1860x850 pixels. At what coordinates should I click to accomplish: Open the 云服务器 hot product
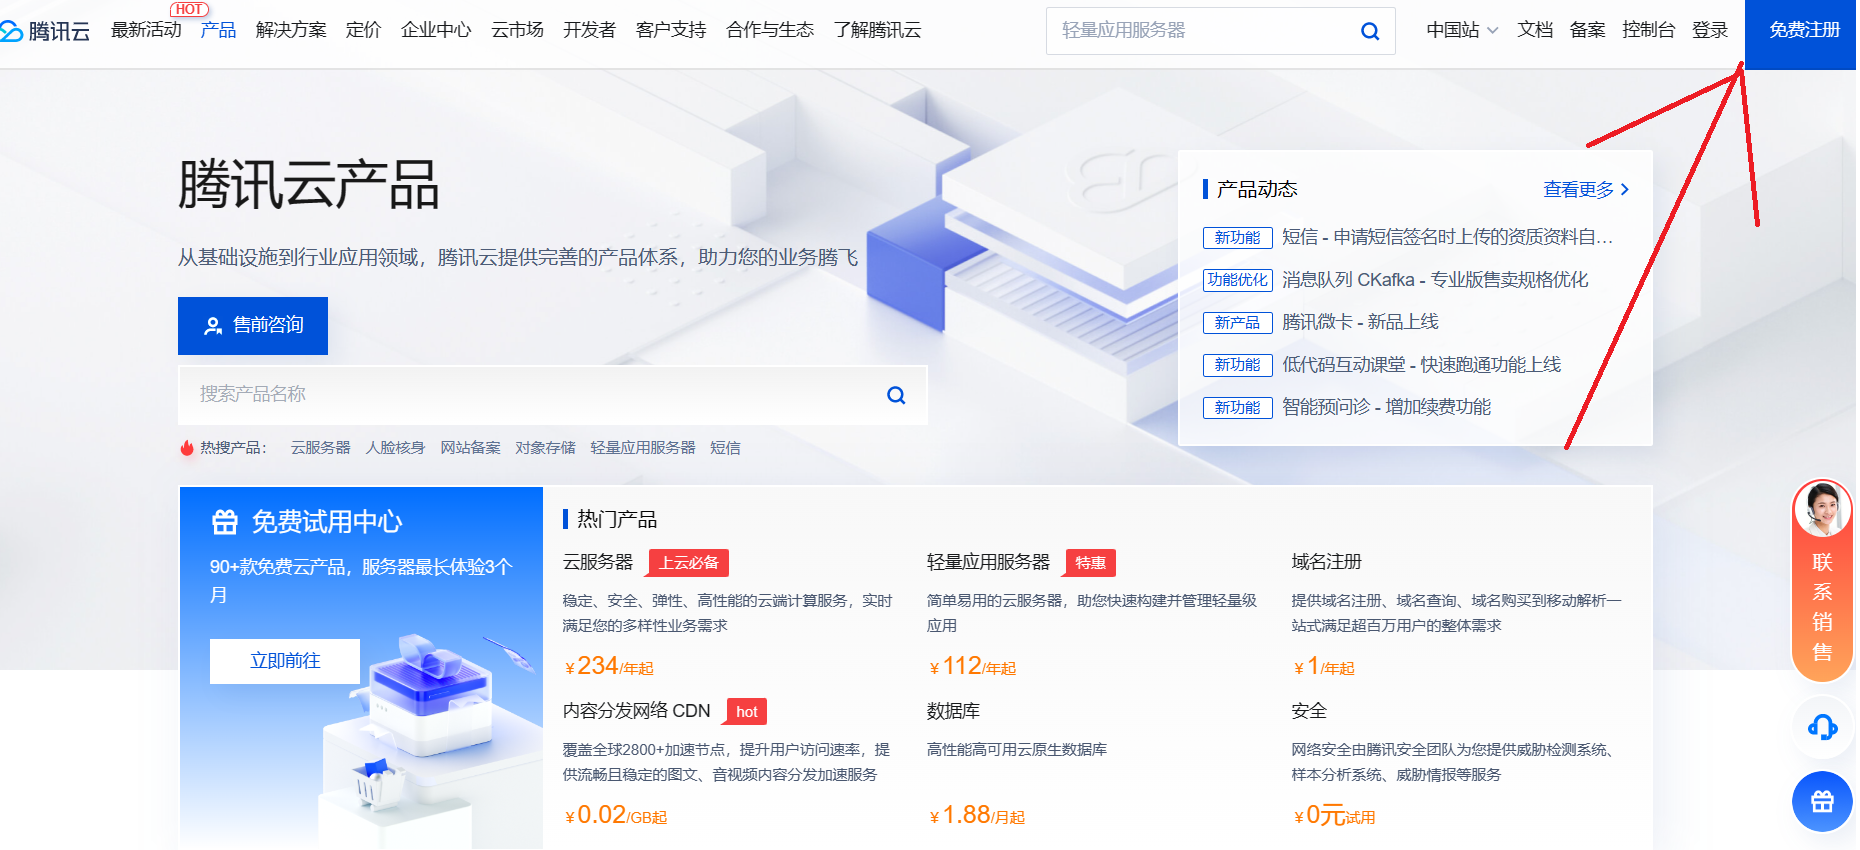click(x=598, y=563)
